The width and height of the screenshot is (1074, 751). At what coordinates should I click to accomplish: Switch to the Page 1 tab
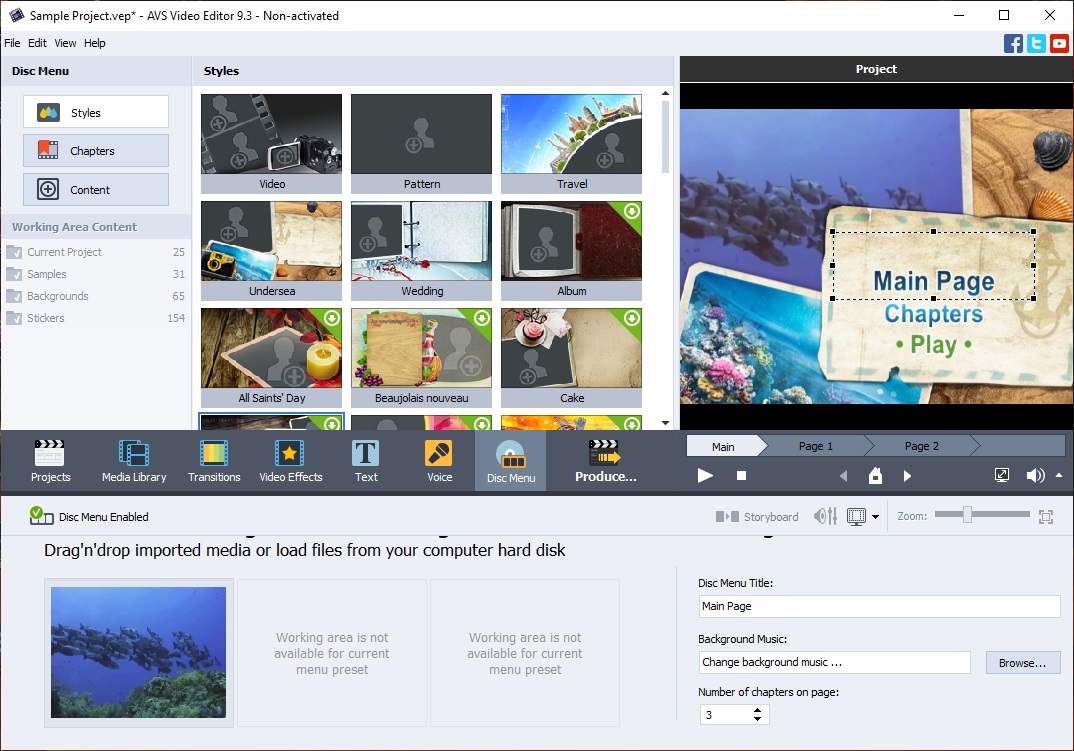[x=815, y=446]
